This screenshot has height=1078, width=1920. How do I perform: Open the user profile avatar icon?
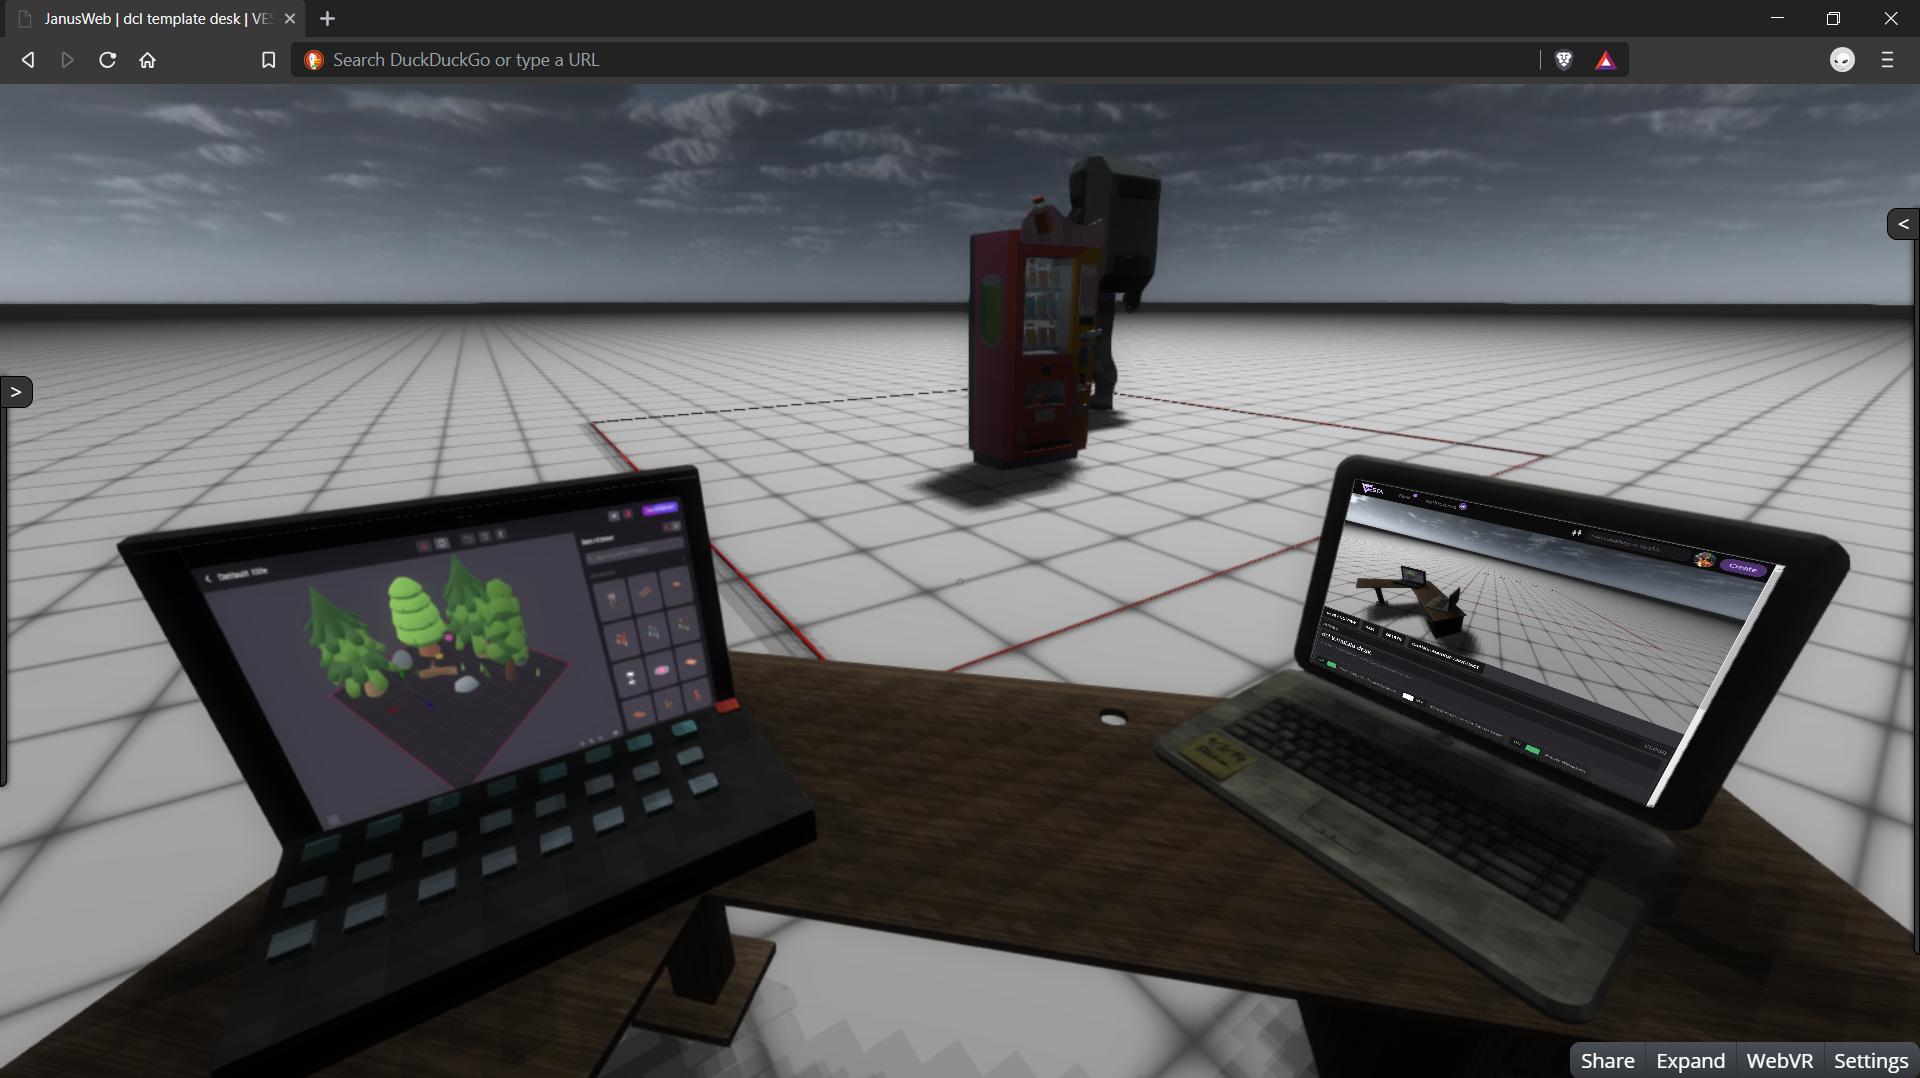point(1842,60)
